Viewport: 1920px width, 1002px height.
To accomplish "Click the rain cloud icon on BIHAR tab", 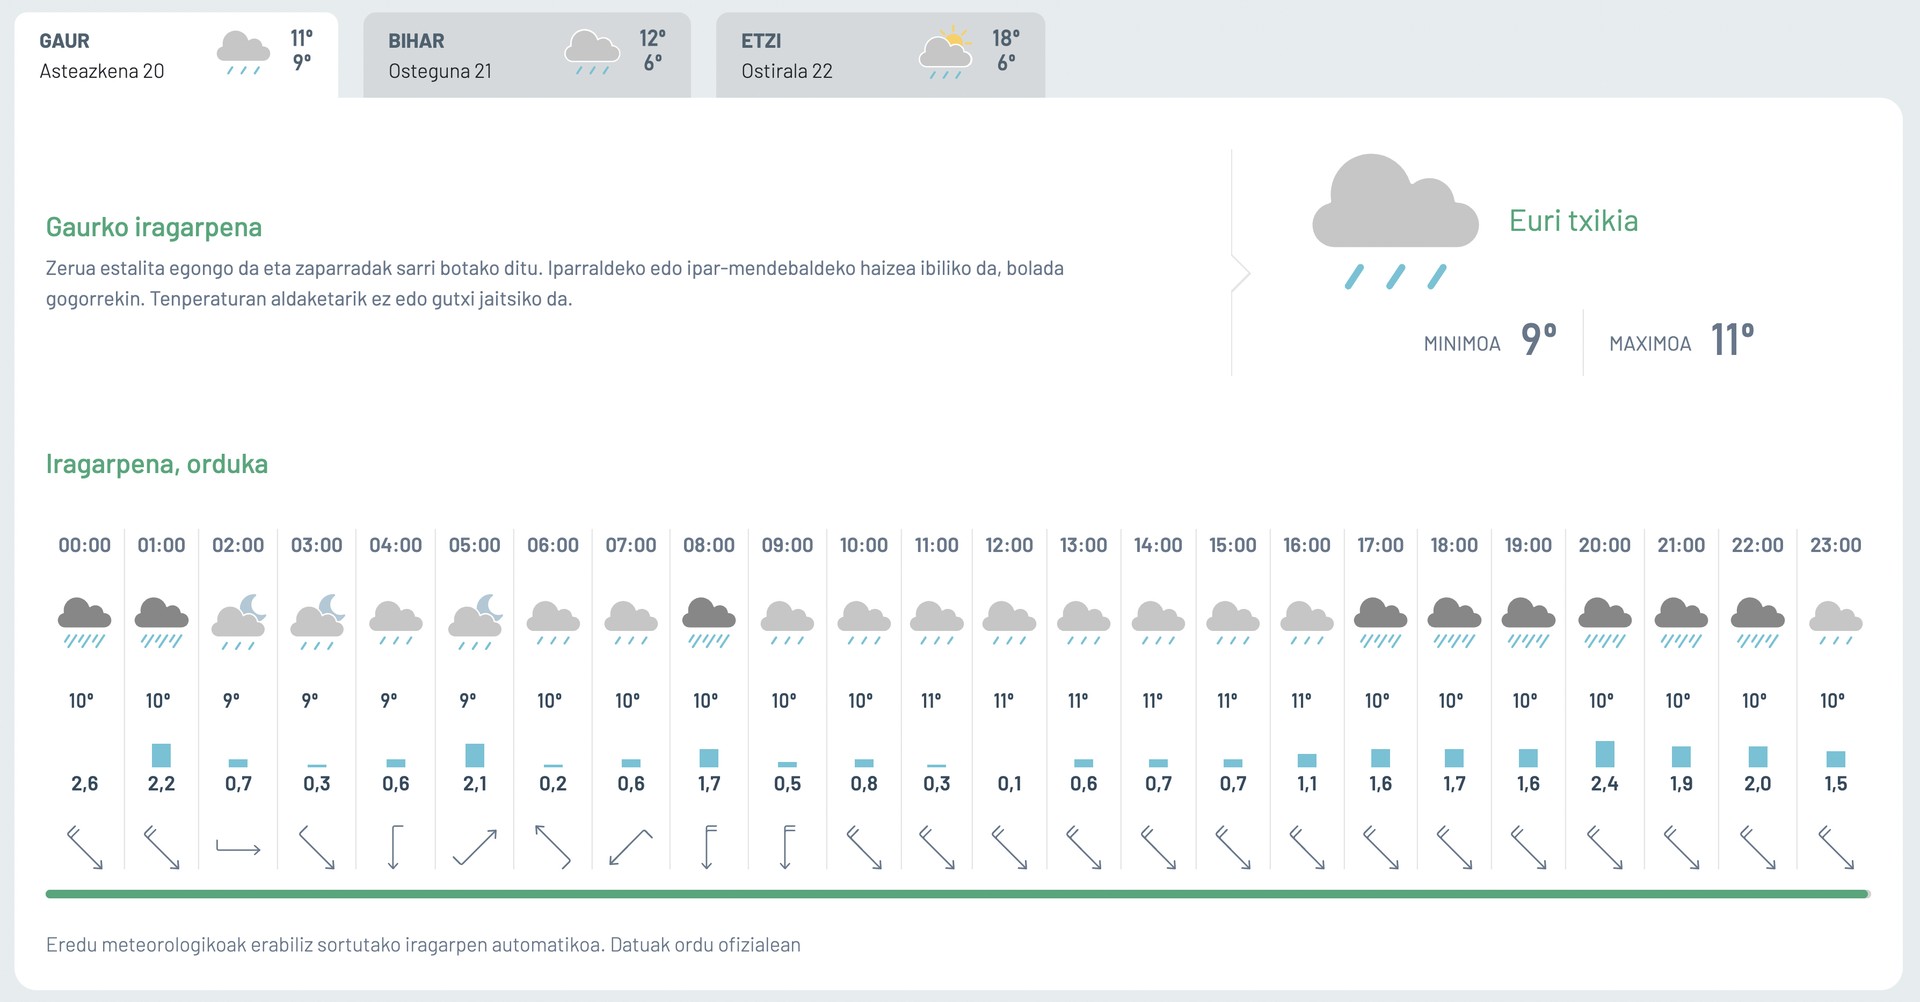I will coord(592,53).
